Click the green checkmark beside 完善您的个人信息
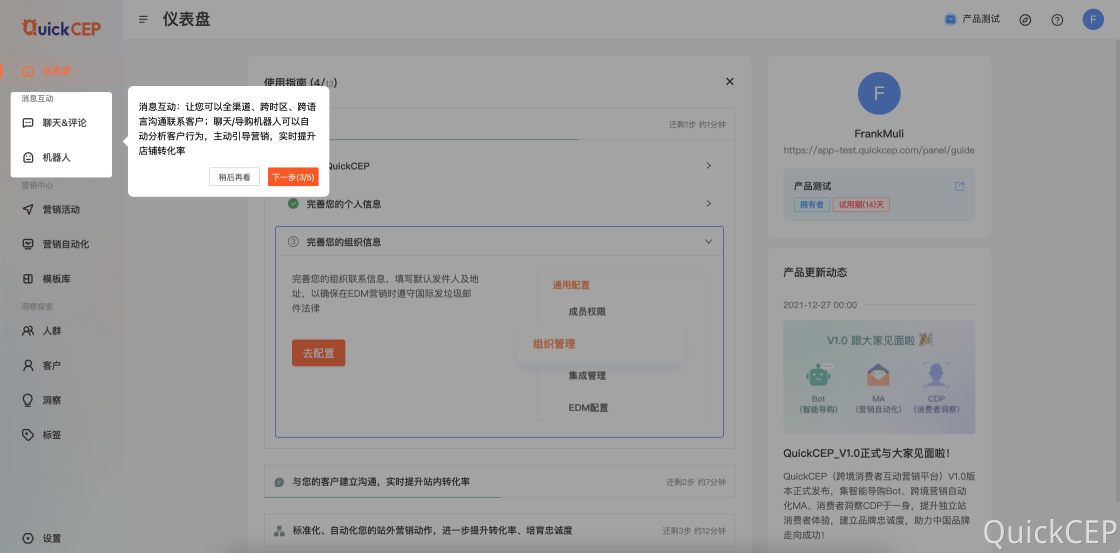1120x553 pixels. (293, 204)
